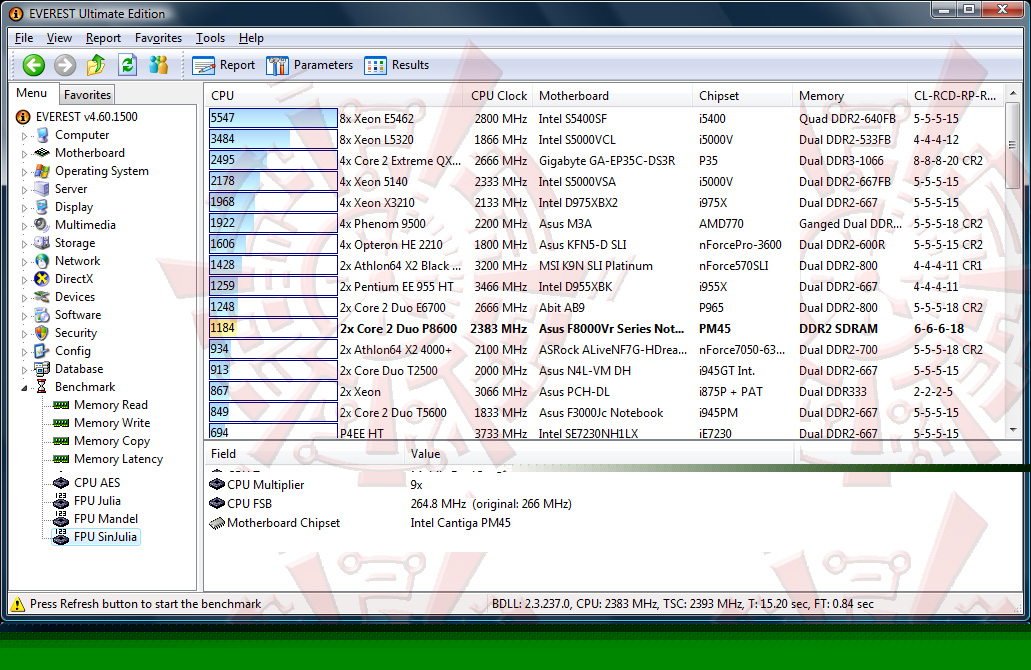Click the Manage users icon in toolbar
Viewport: 1031px width, 670px height.
click(158, 64)
